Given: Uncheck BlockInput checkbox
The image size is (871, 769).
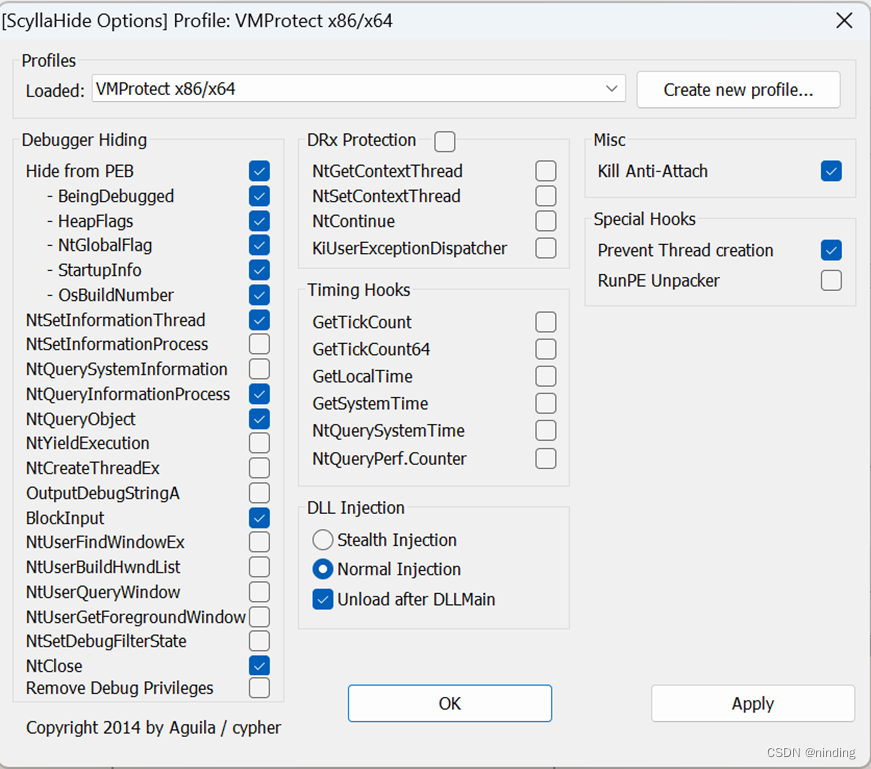Looking at the screenshot, I should click(x=259, y=518).
